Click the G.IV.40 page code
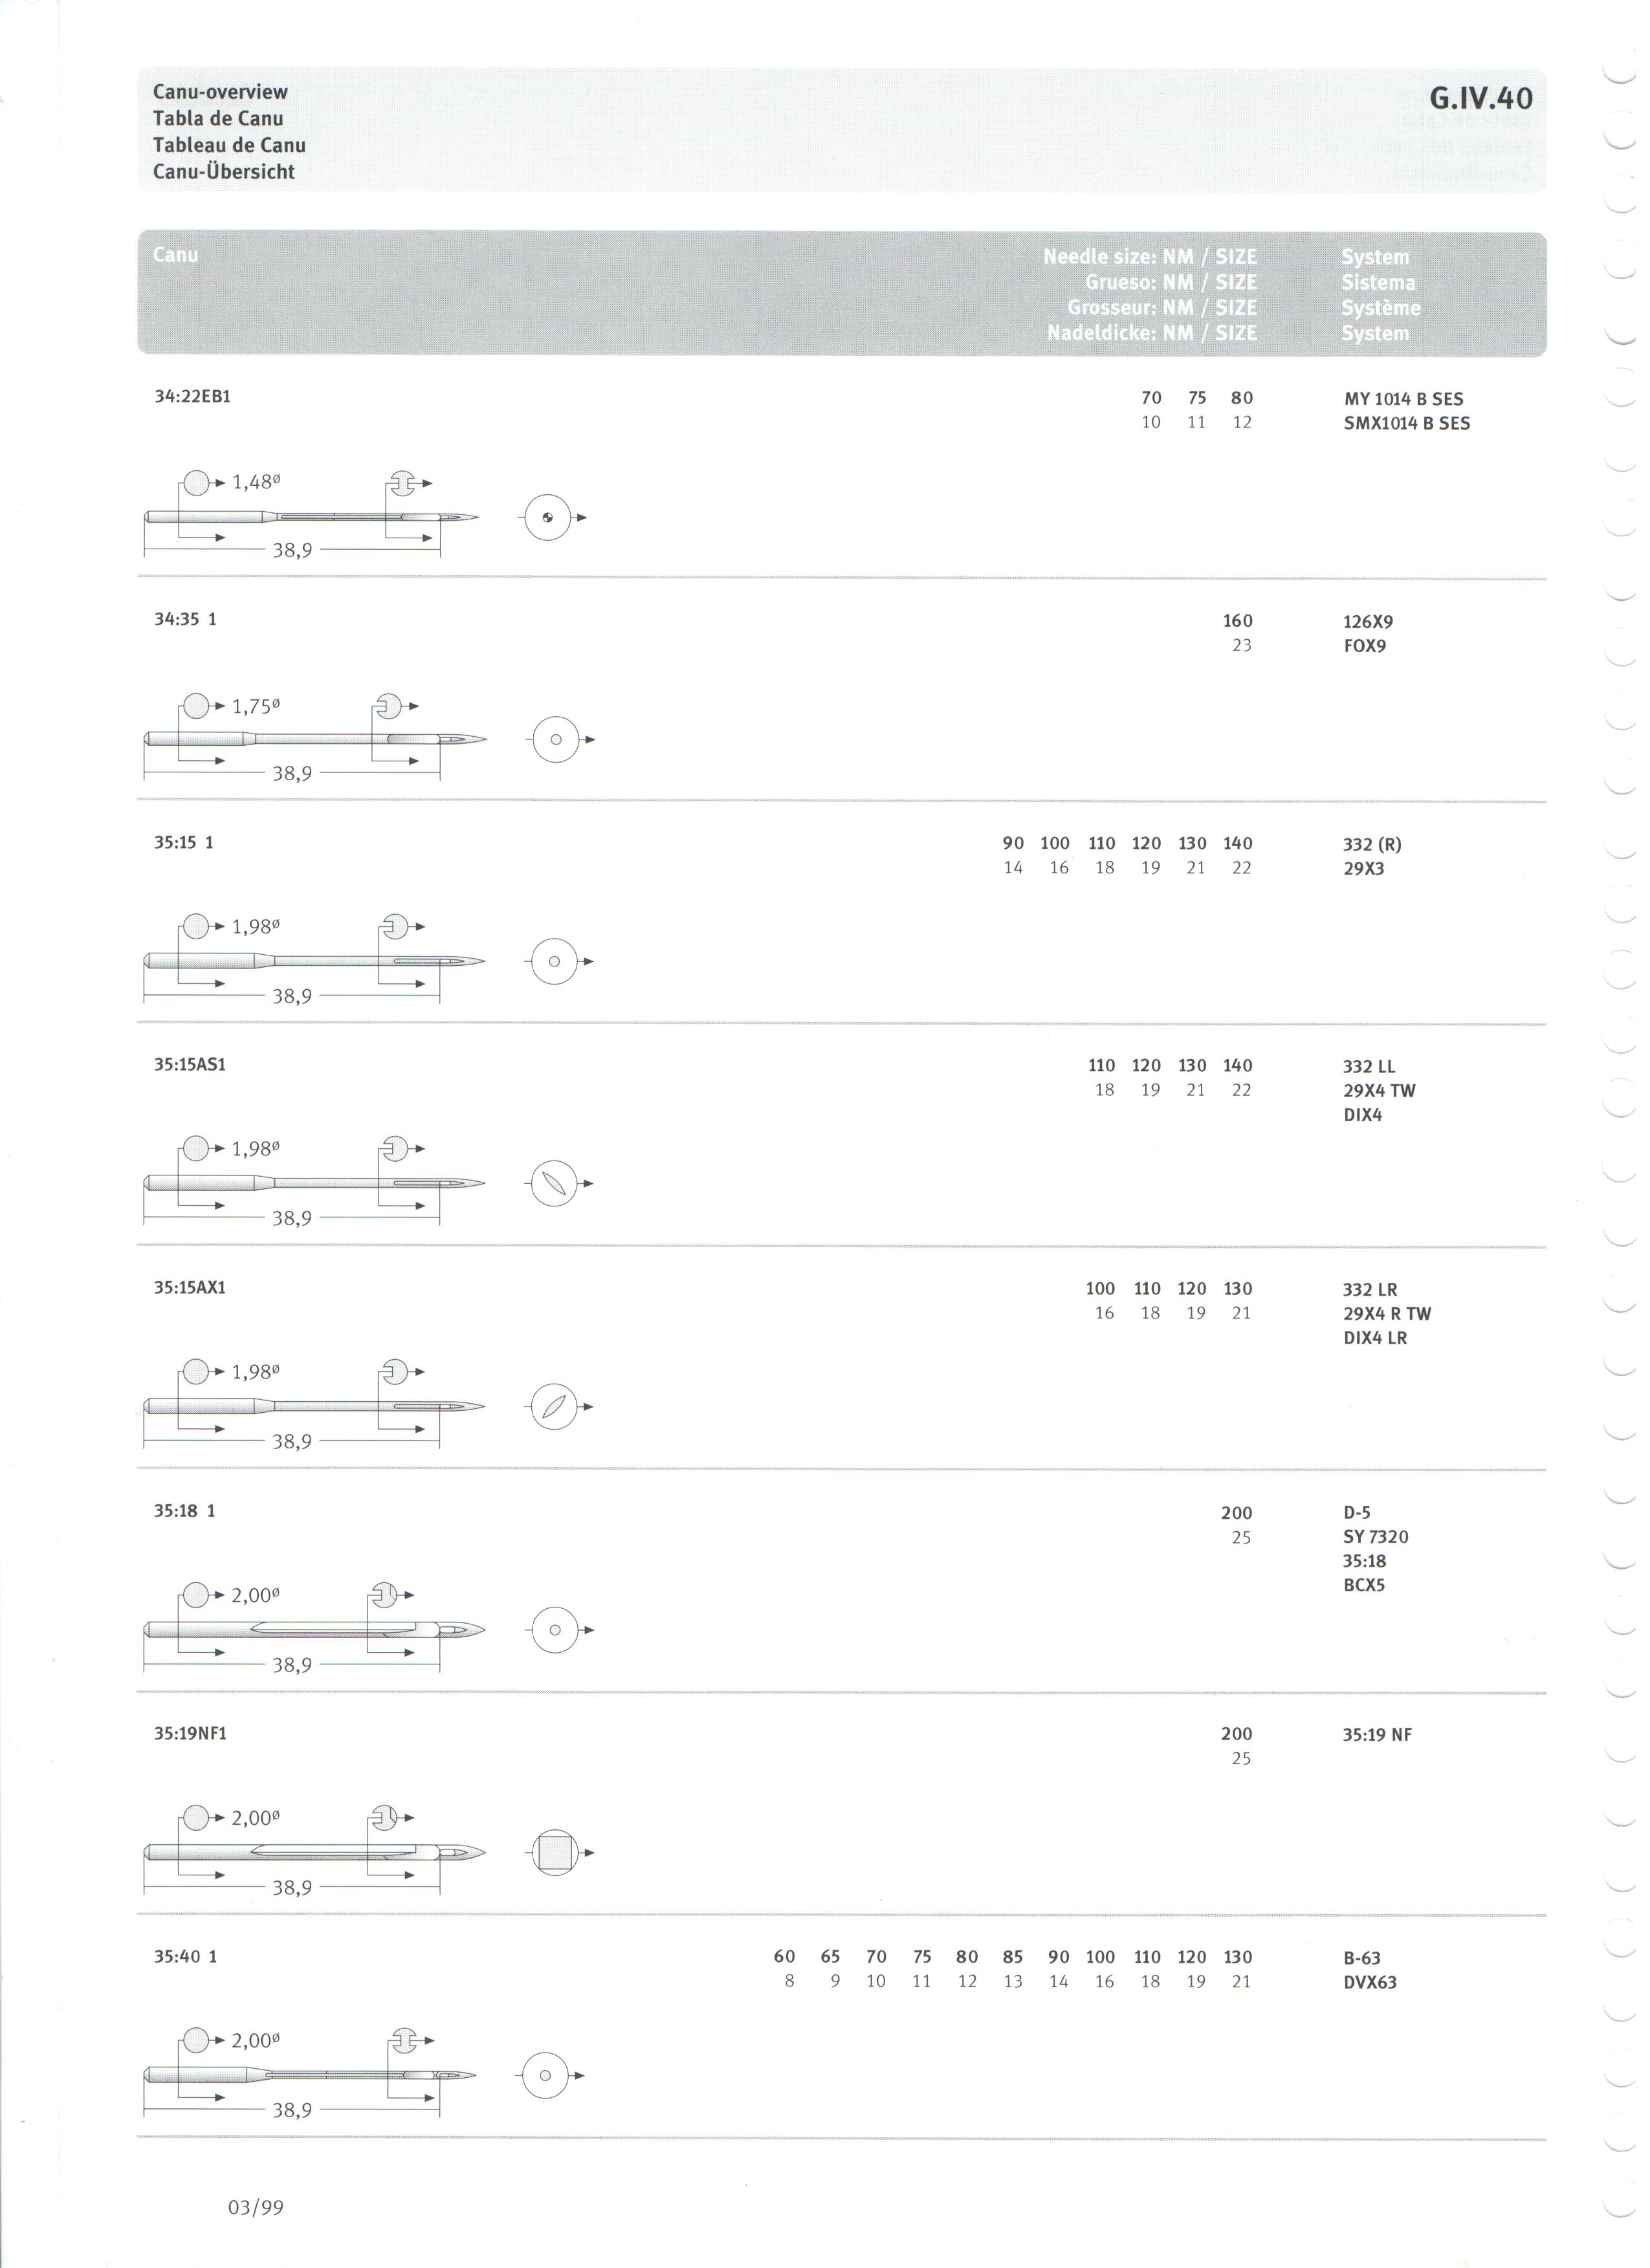The image size is (1650, 2268). (x=1481, y=98)
